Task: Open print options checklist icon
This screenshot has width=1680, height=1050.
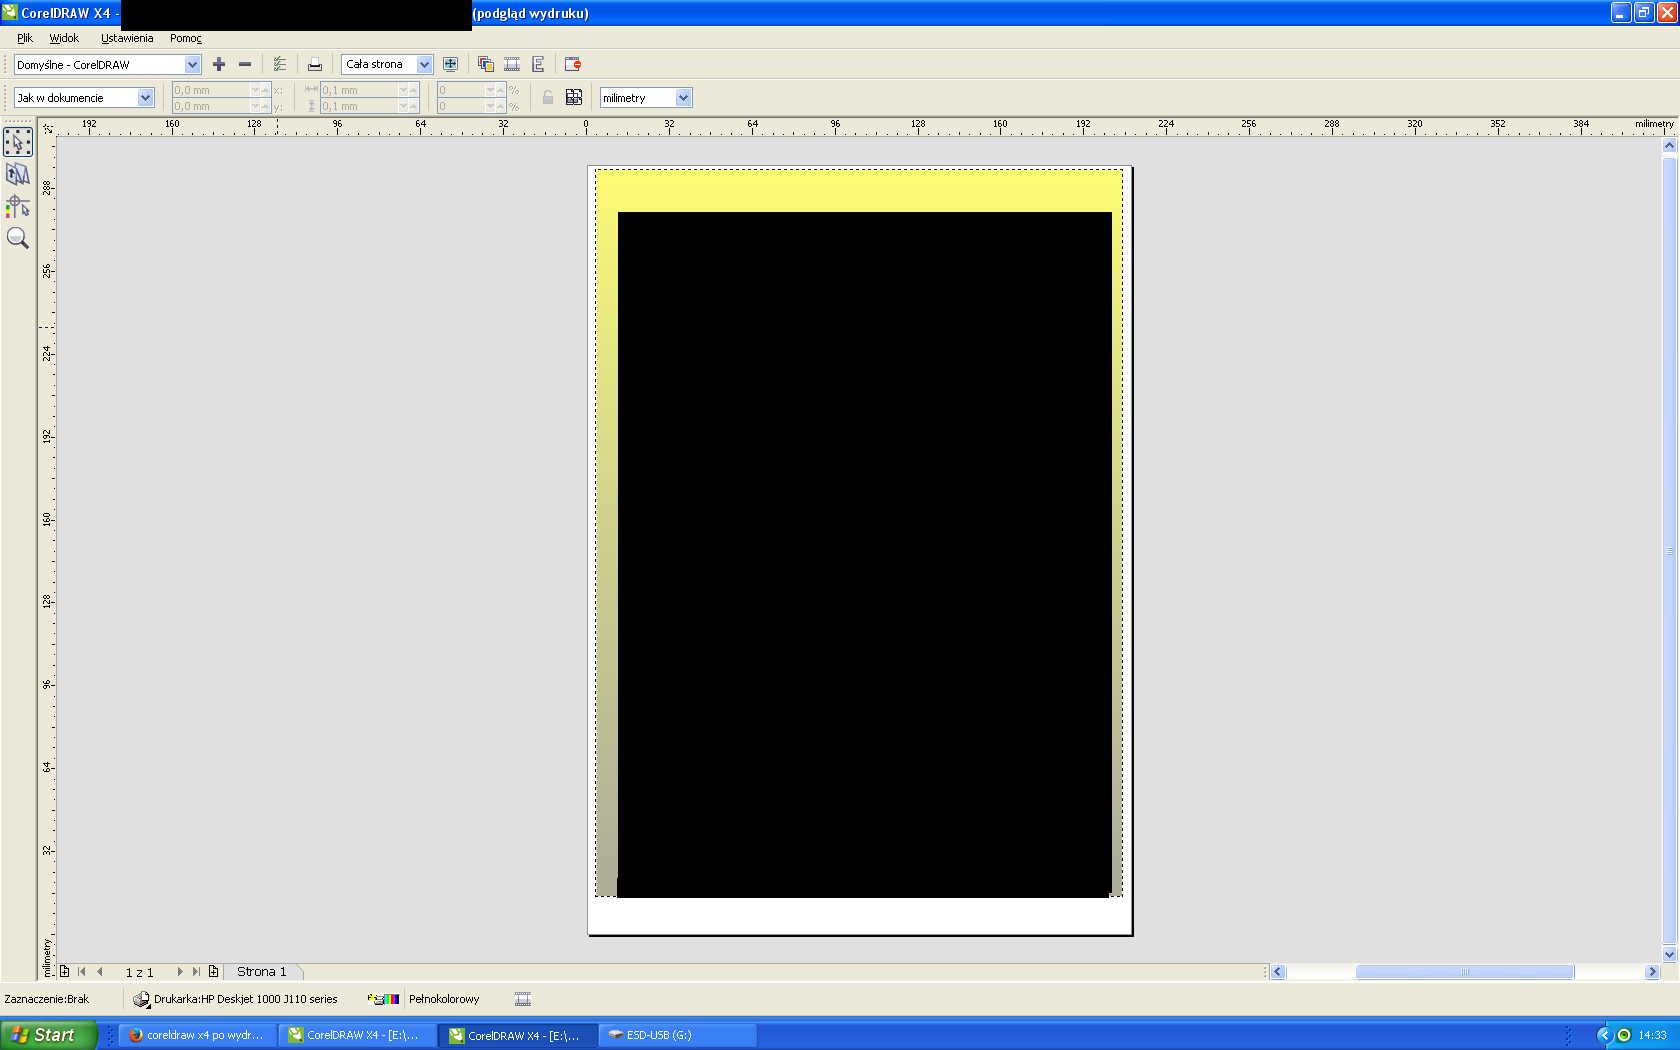Action: (280, 64)
